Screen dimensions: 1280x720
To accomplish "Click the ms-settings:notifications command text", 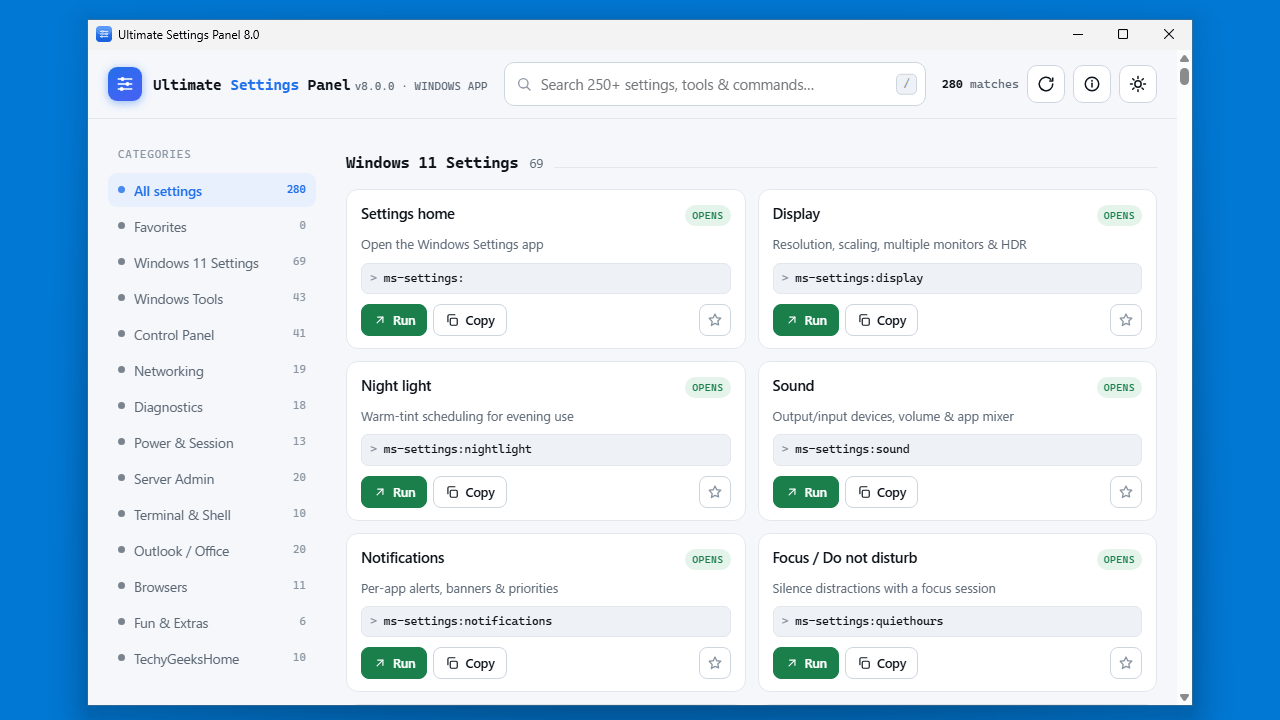I will click(x=467, y=621).
